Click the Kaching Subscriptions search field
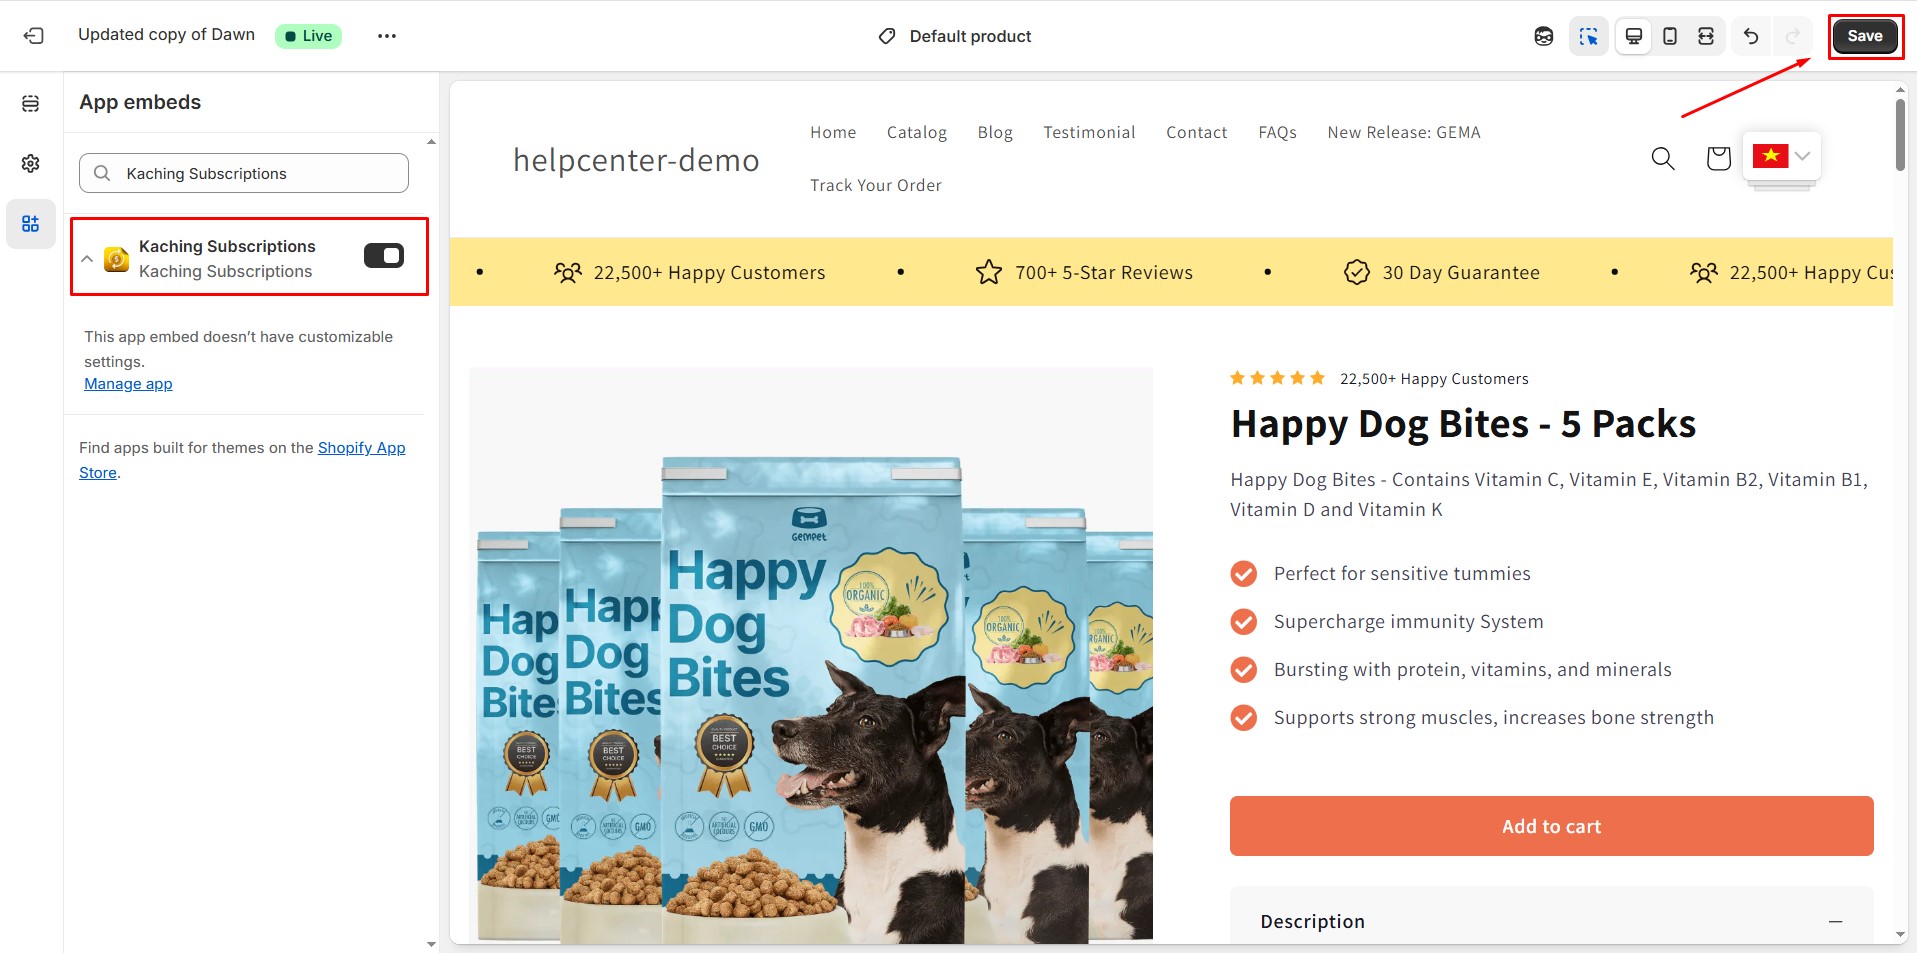The image size is (1917, 953). [x=244, y=173]
